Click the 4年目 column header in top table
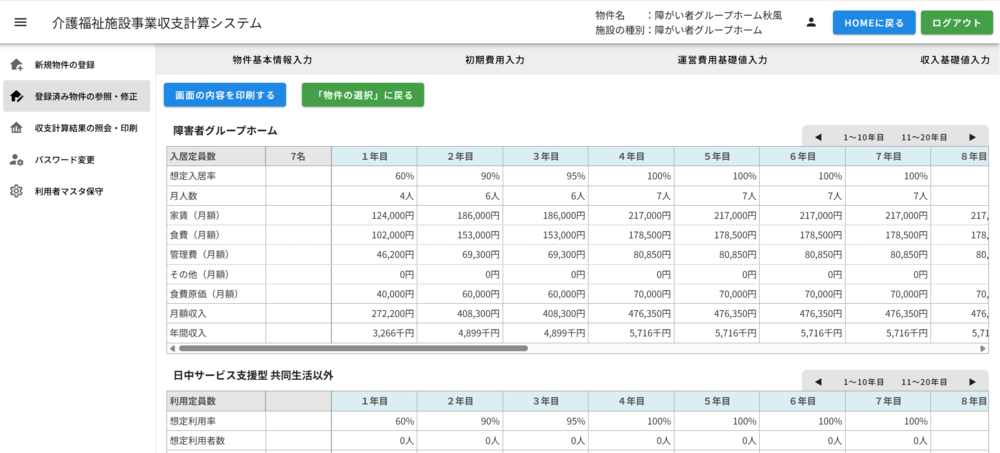The height and width of the screenshot is (453, 1000). click(631, 156)
